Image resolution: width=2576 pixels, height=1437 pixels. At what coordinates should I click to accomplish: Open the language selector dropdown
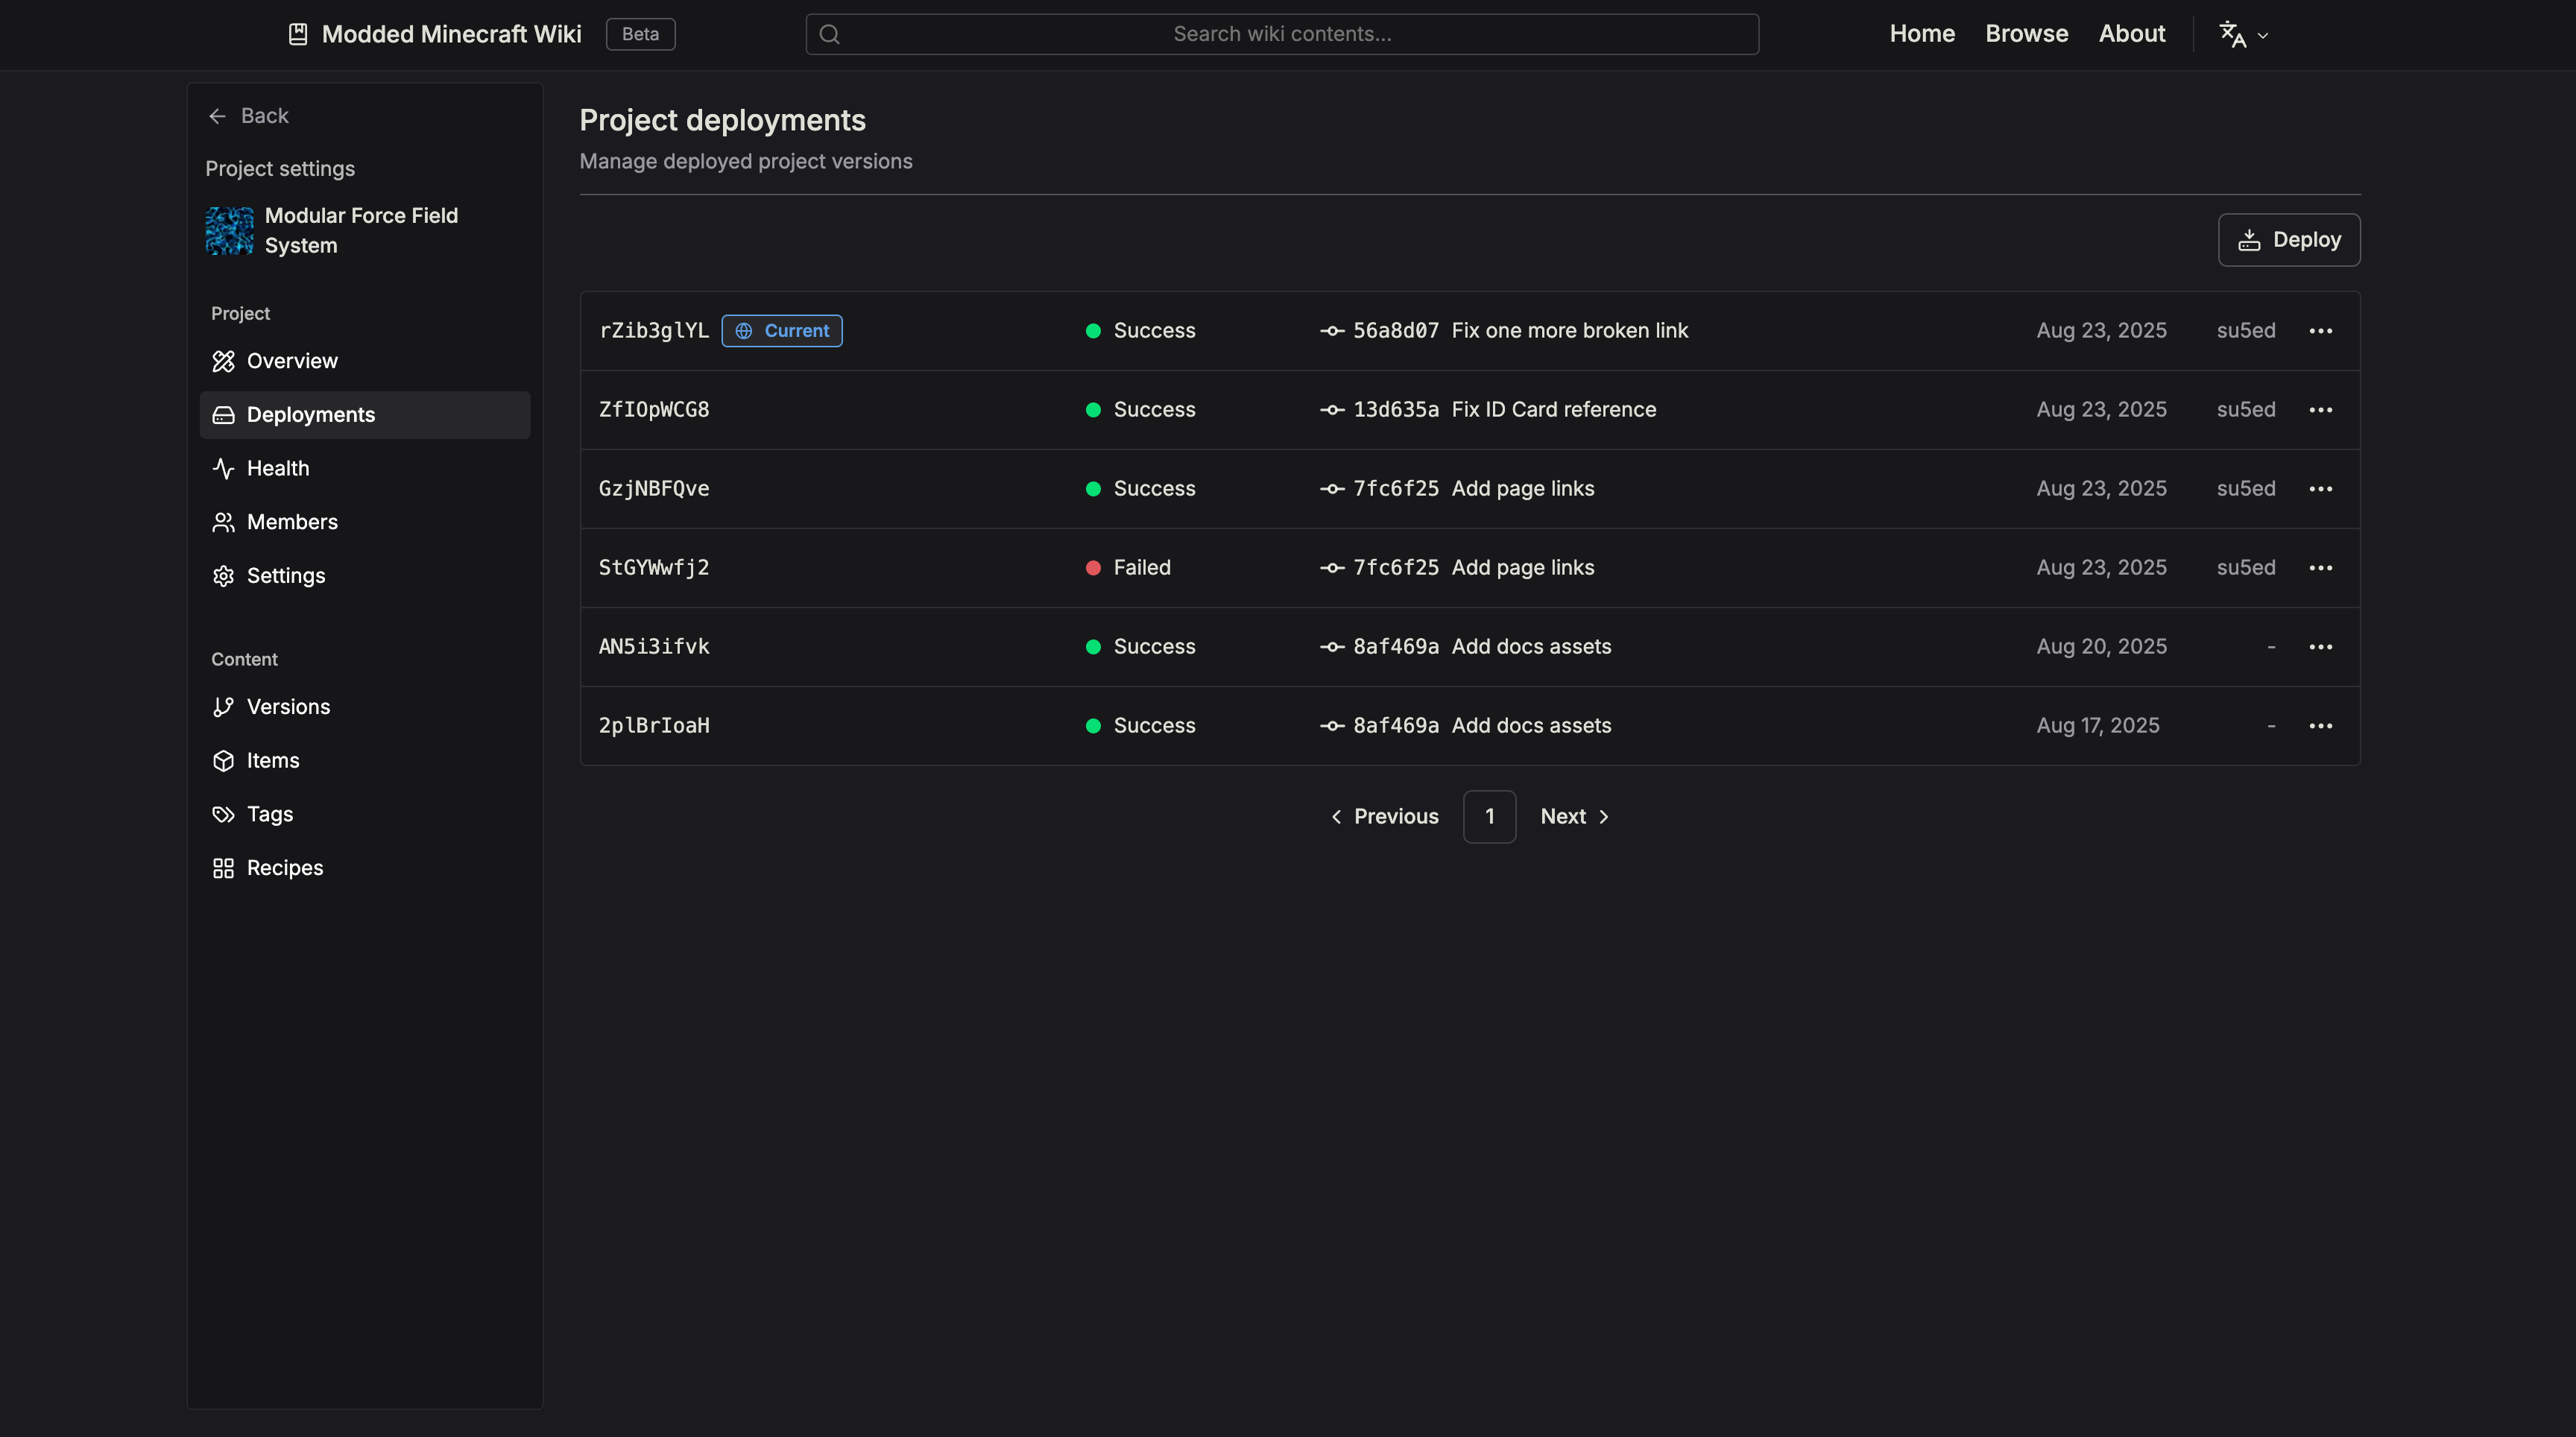2242,33
